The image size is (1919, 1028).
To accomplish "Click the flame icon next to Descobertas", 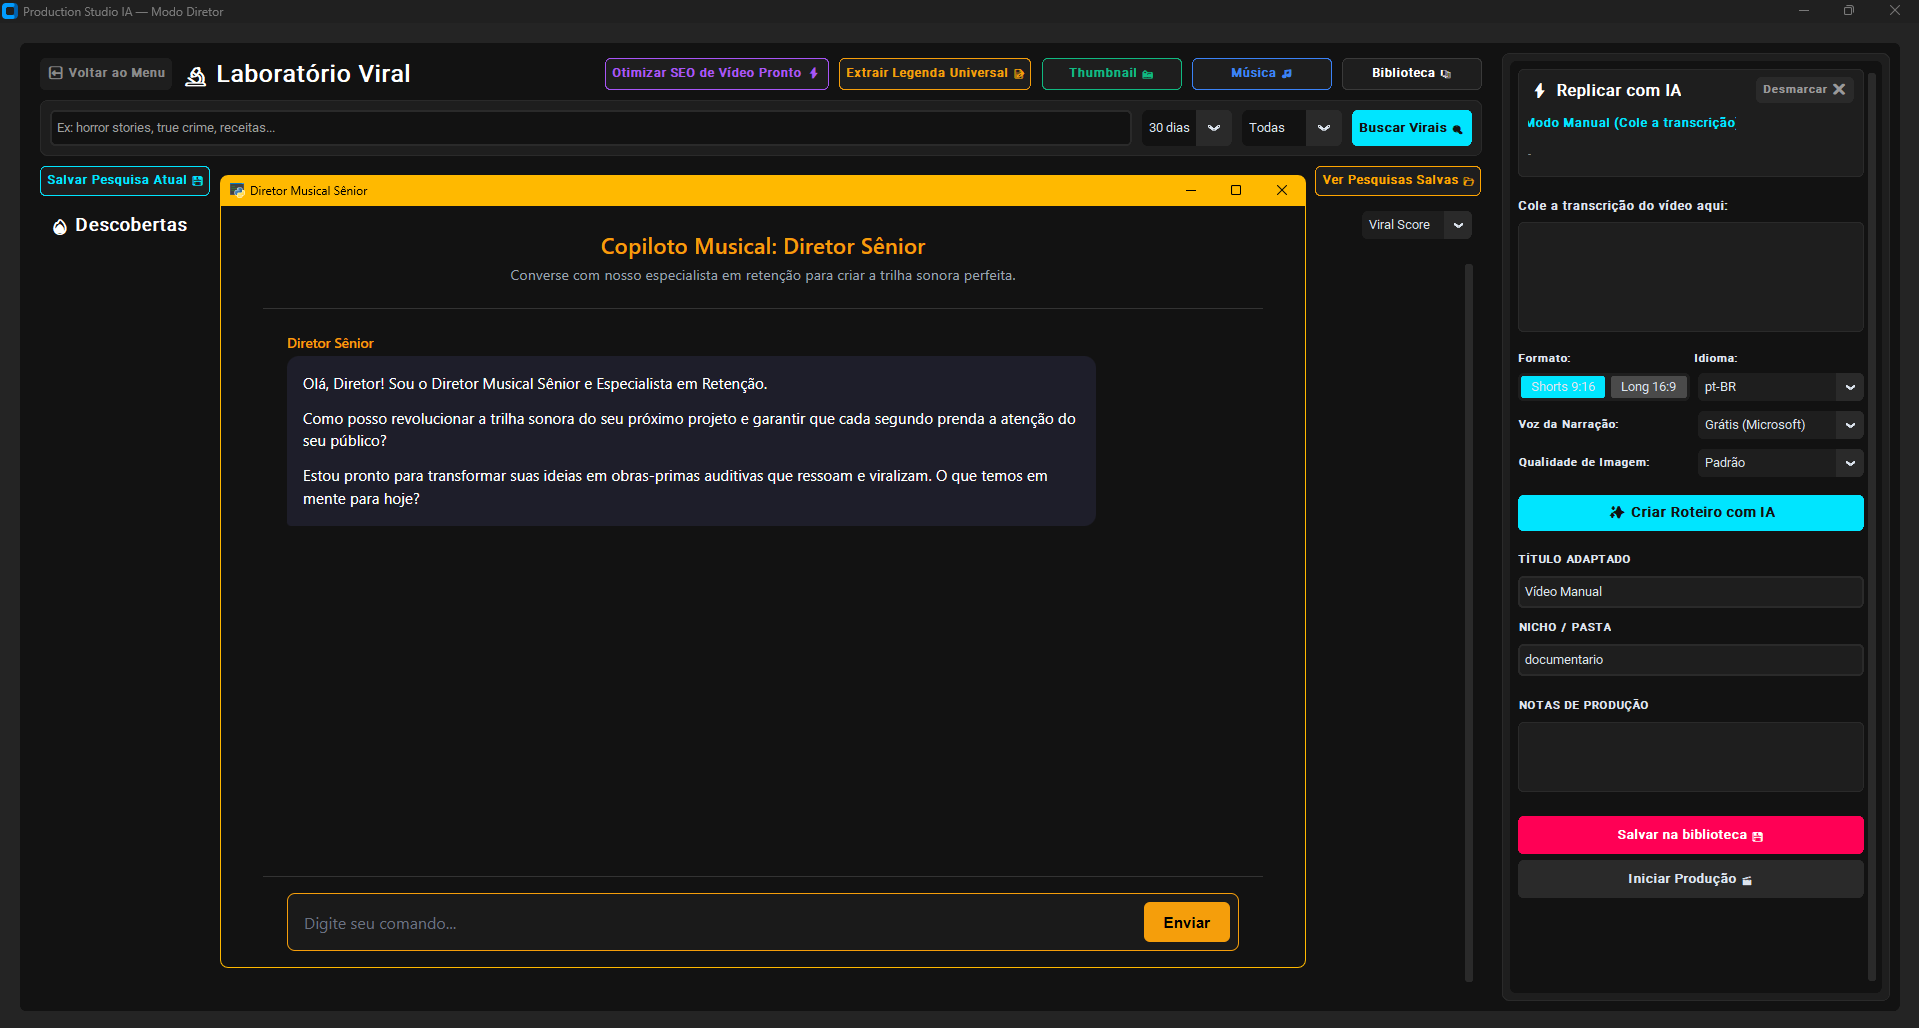I will tap(60, 227).
